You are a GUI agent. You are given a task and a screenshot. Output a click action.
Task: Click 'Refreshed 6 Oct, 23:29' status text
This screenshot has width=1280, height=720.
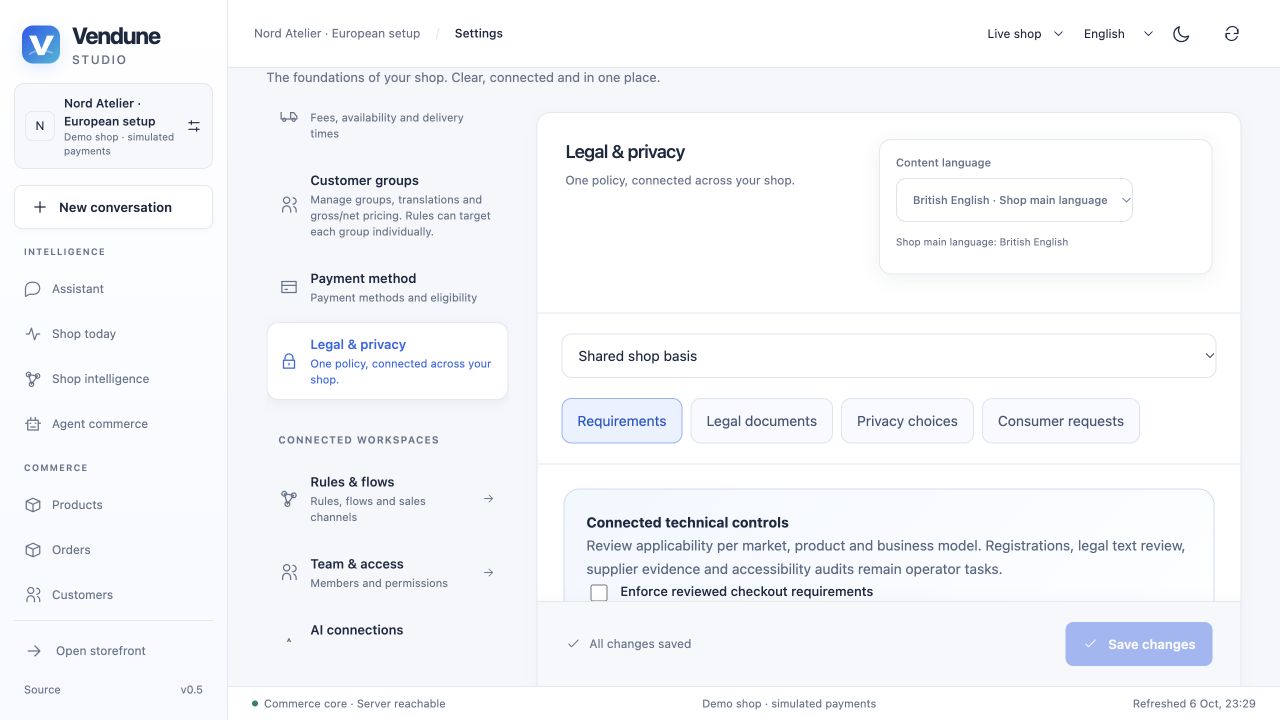tap(1194, 704)
